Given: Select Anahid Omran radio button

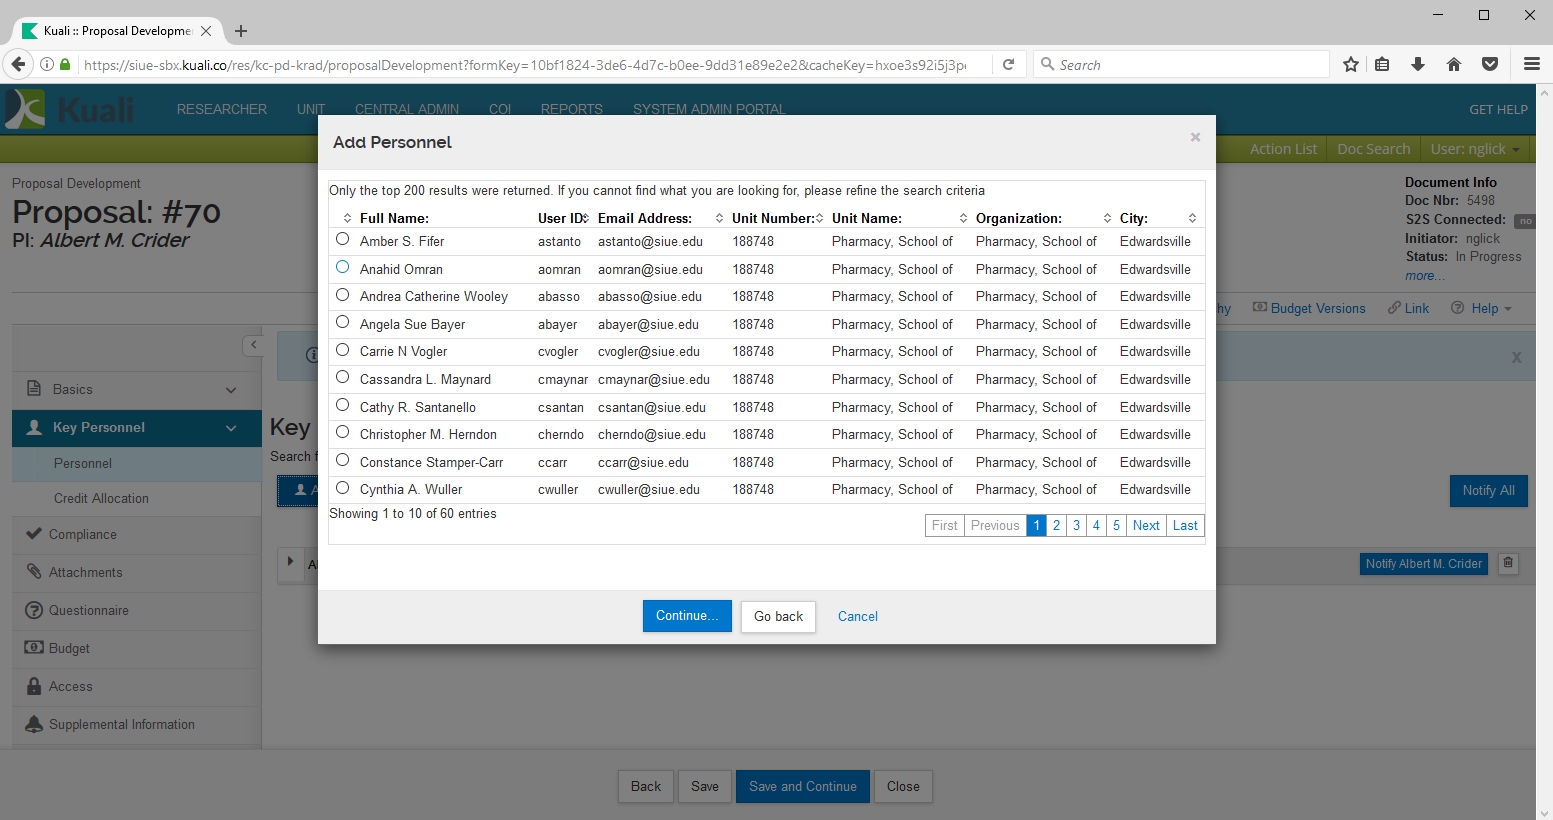Looking at the screenshot, I should [343, 268].
